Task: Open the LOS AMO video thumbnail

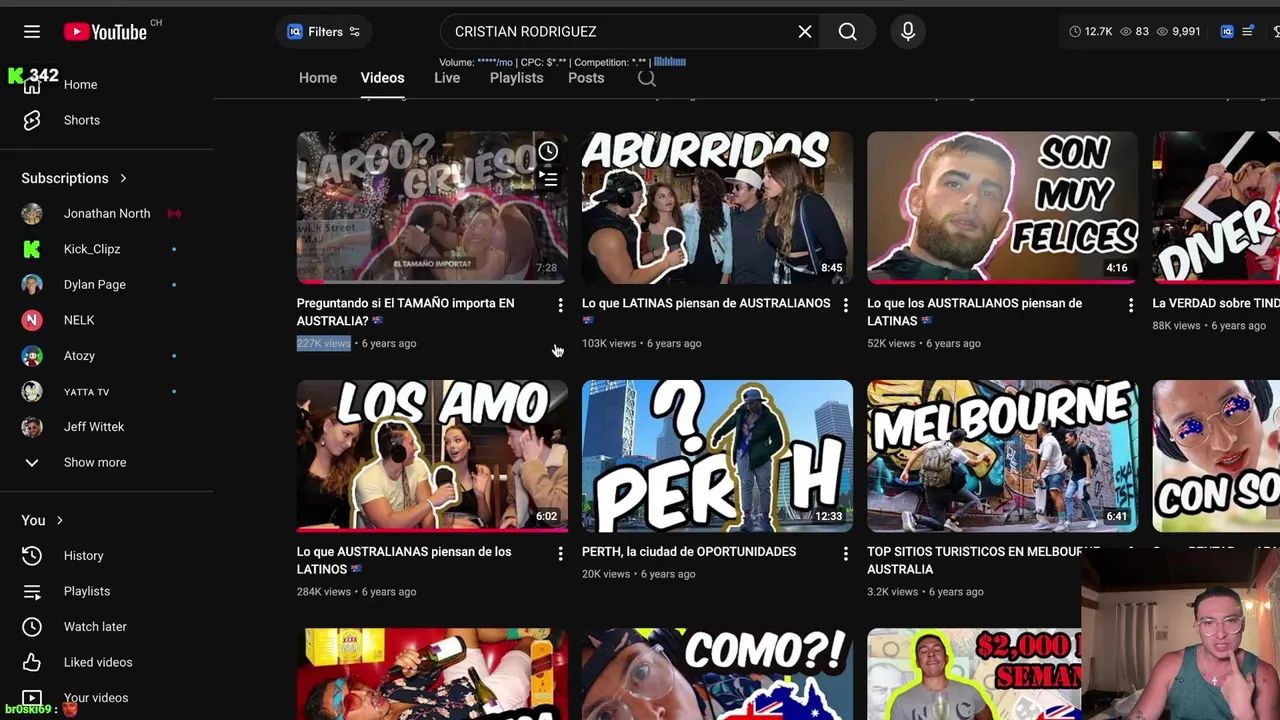Action: [x=432, y=456]
